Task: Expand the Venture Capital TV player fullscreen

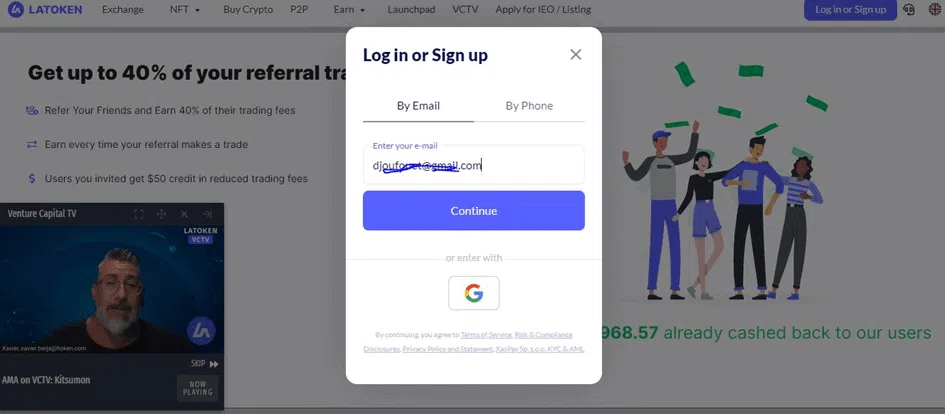Action: pyautogui.click(x=138, y=214)
